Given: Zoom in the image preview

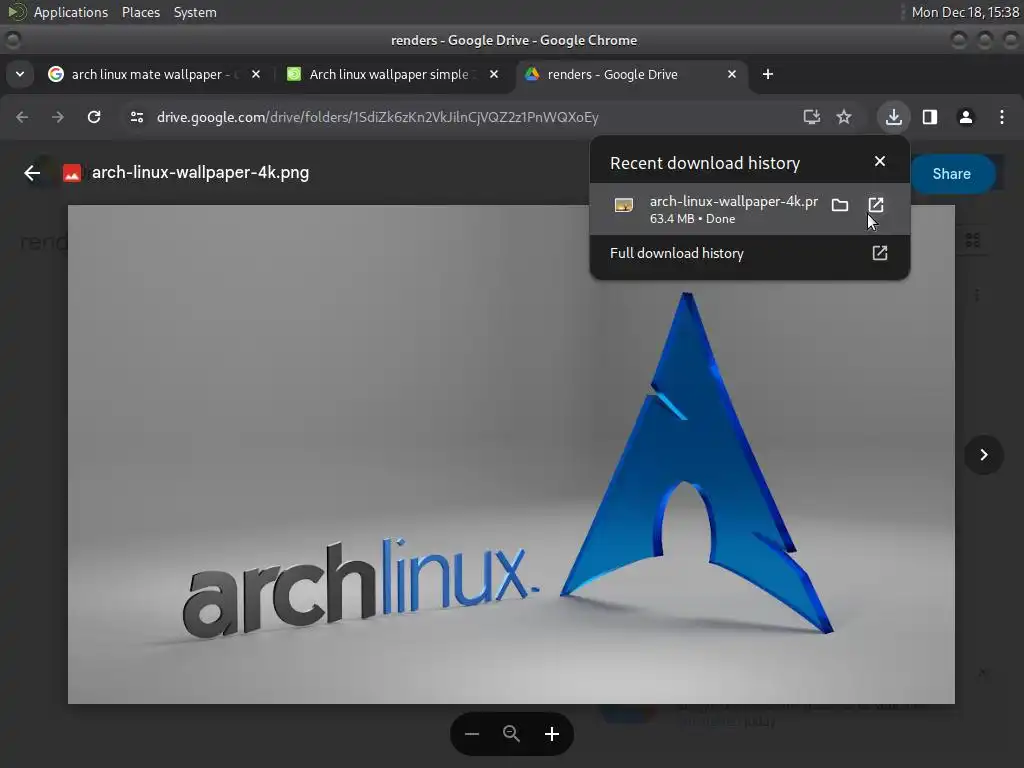Looking at the screenshot, I should click(552, 734).
